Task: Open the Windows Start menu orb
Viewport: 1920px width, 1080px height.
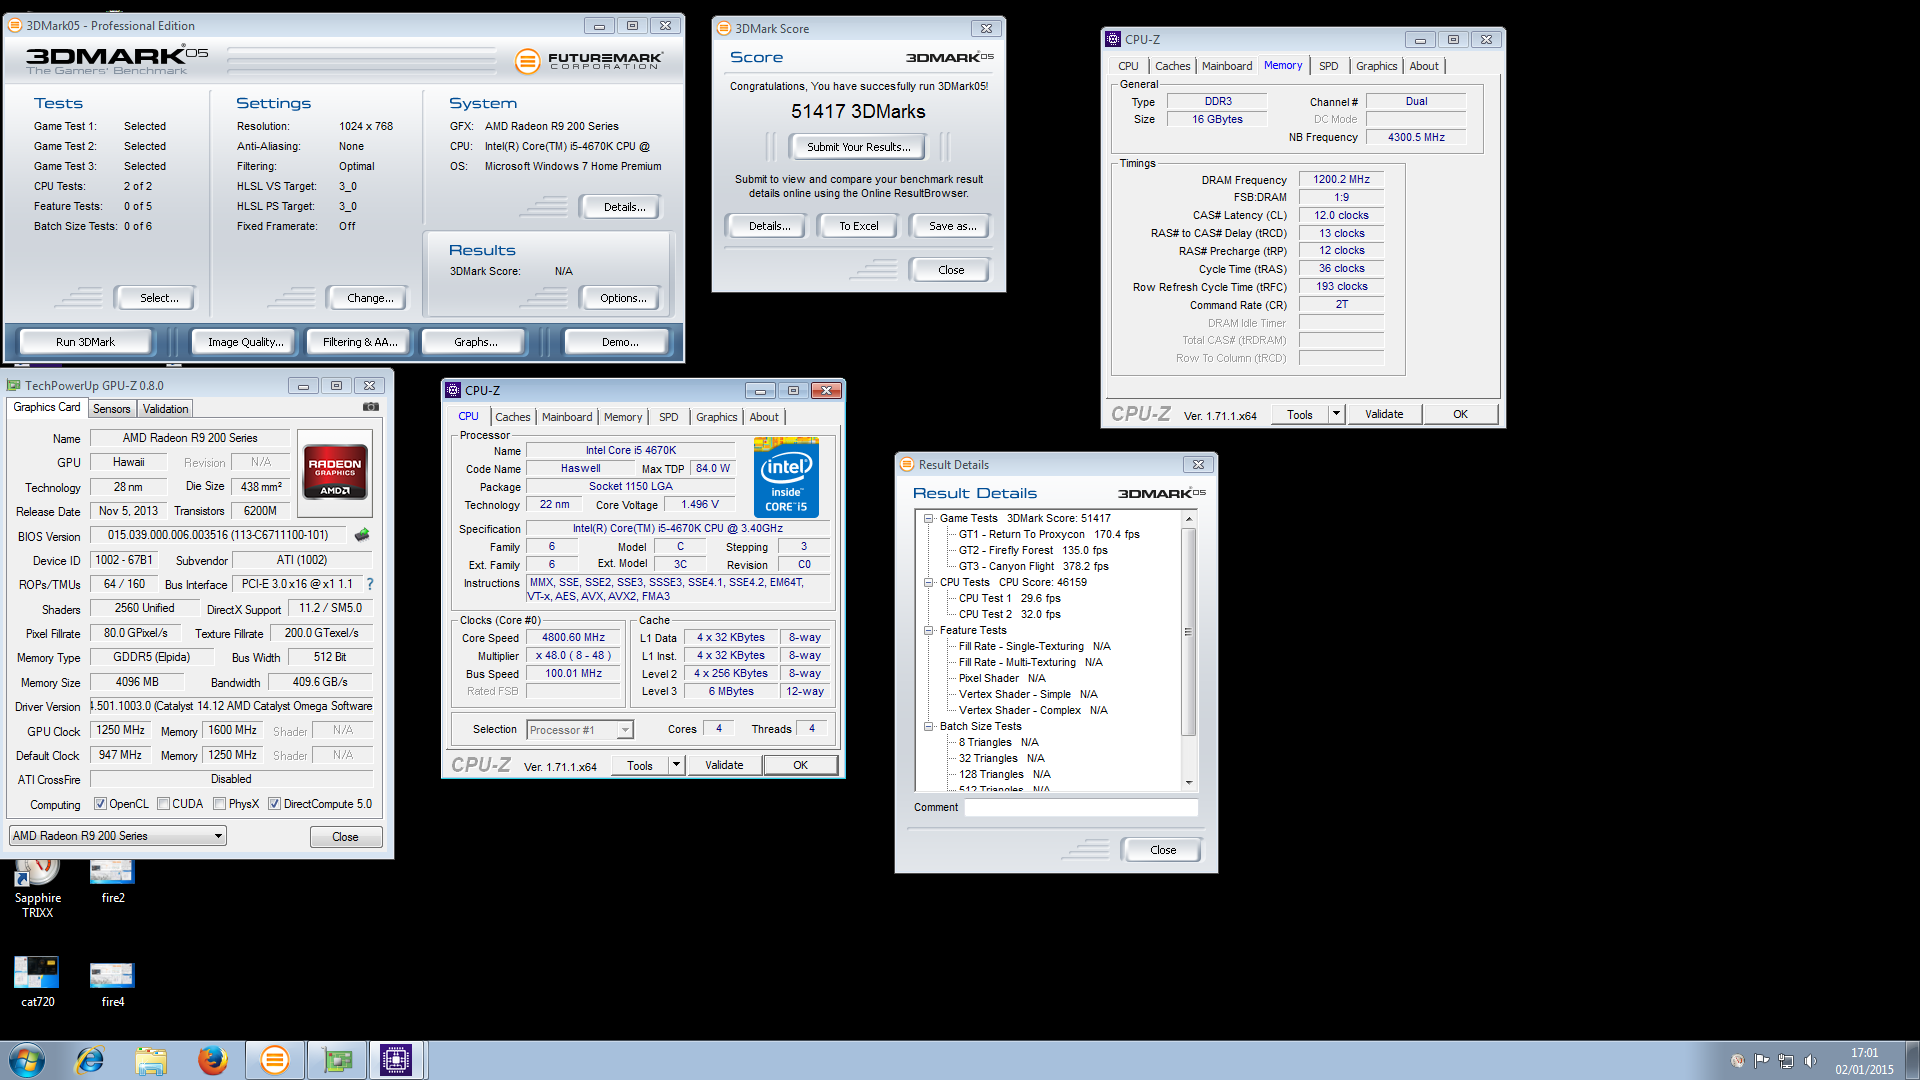Action: click(27, 1060)
